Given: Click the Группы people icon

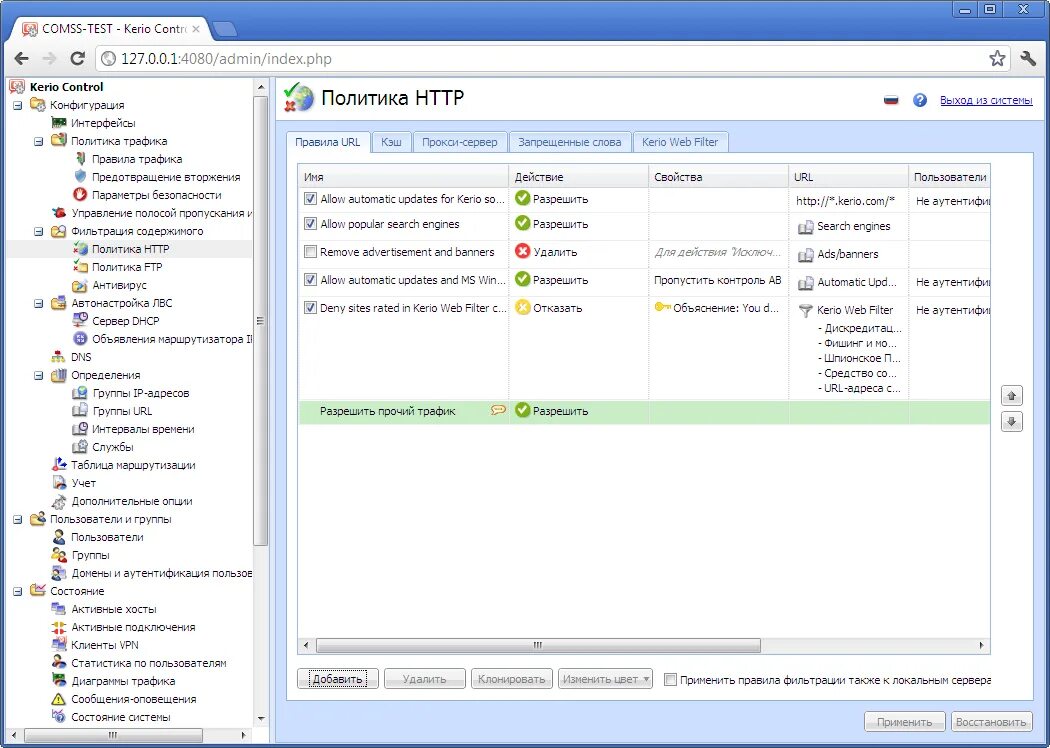Looking at the screenshot, I should (x=60, y=555).
